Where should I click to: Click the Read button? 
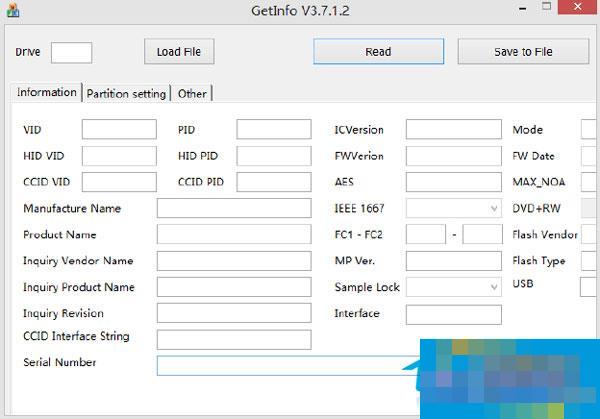[378, 51]
